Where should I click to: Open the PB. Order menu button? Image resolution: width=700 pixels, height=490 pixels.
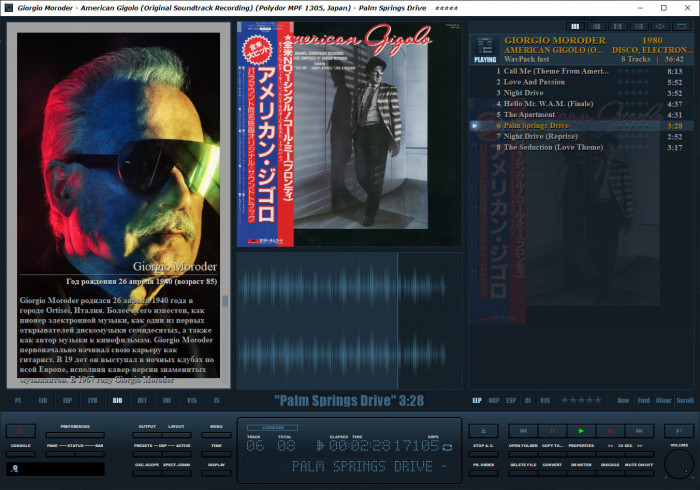(483, 473)
